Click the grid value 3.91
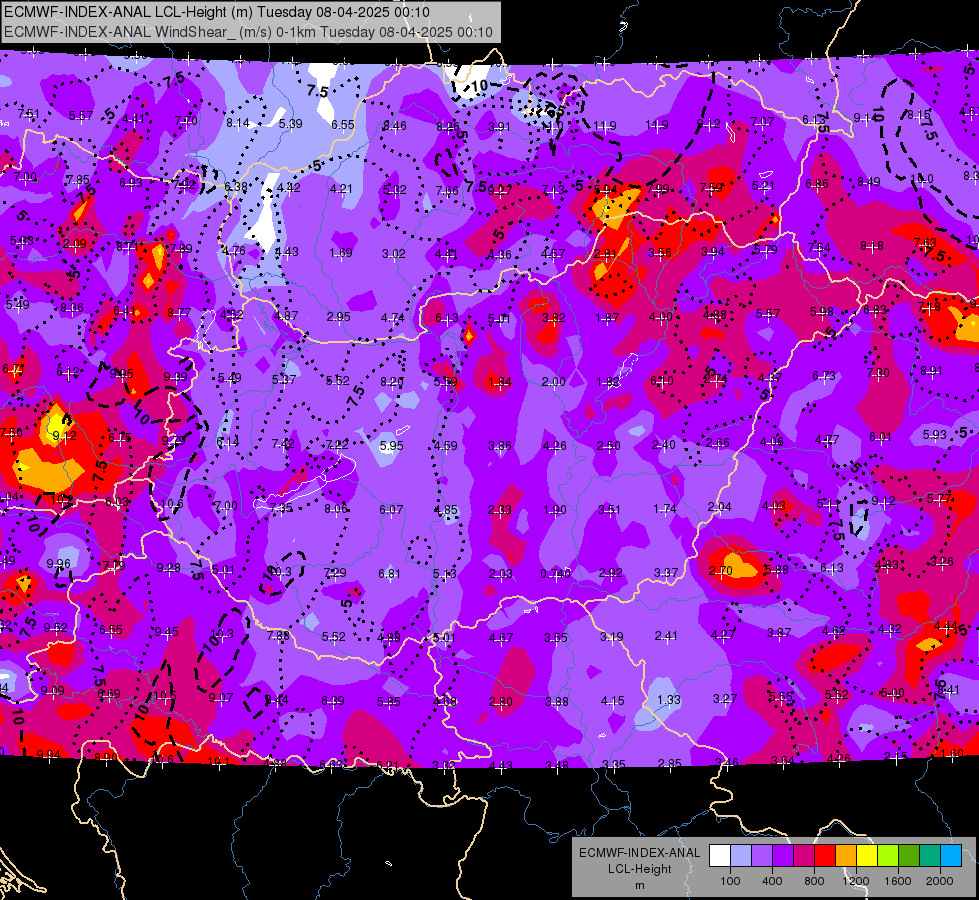Viewport: 979px width, 900px height. [x=499, y=126]
